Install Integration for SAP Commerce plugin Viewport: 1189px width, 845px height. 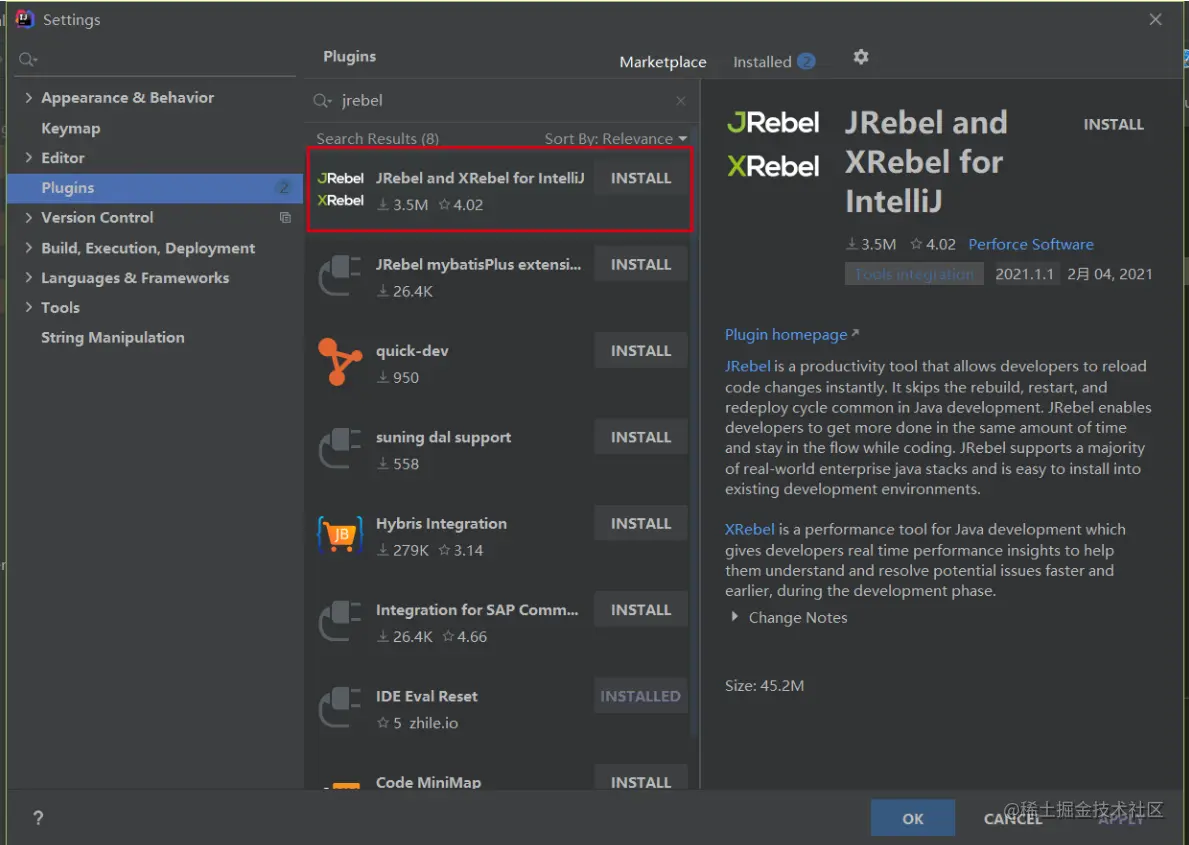click(641, 611)
